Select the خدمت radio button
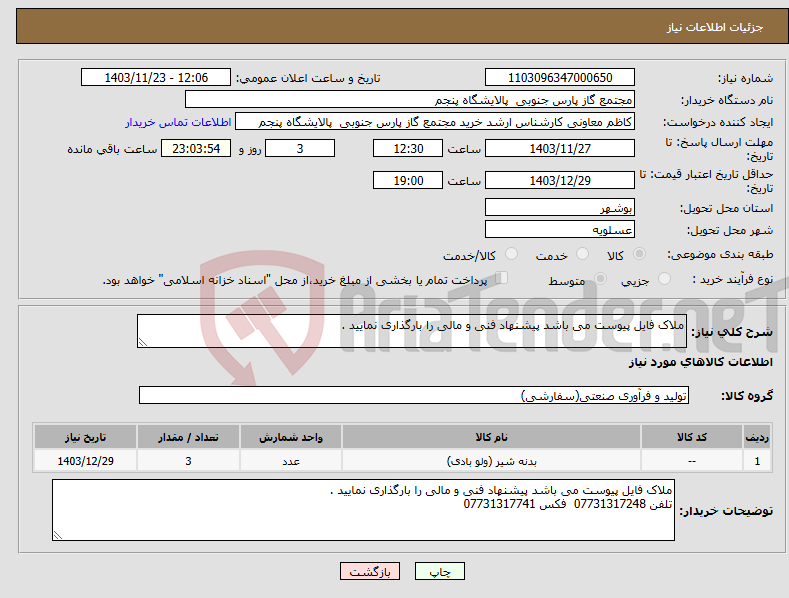Viewport: 789px width, 598px height. [582, 254]
